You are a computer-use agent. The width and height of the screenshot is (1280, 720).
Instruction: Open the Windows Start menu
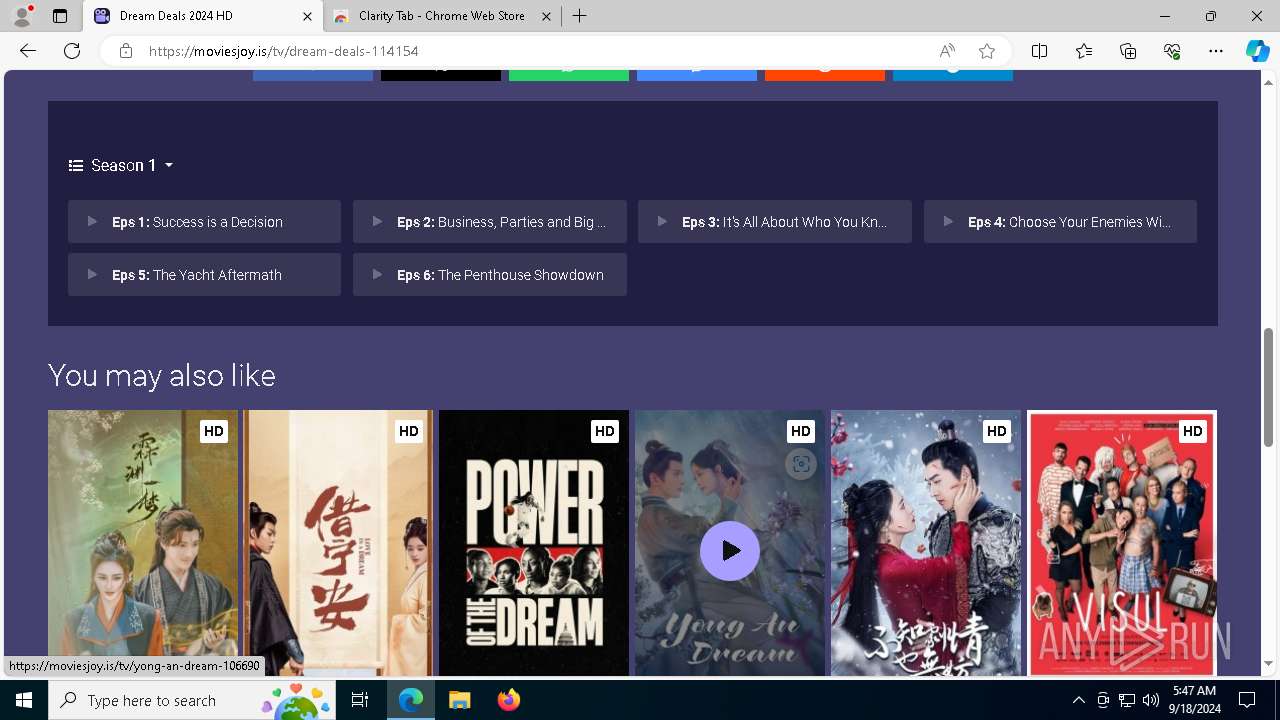24,700
